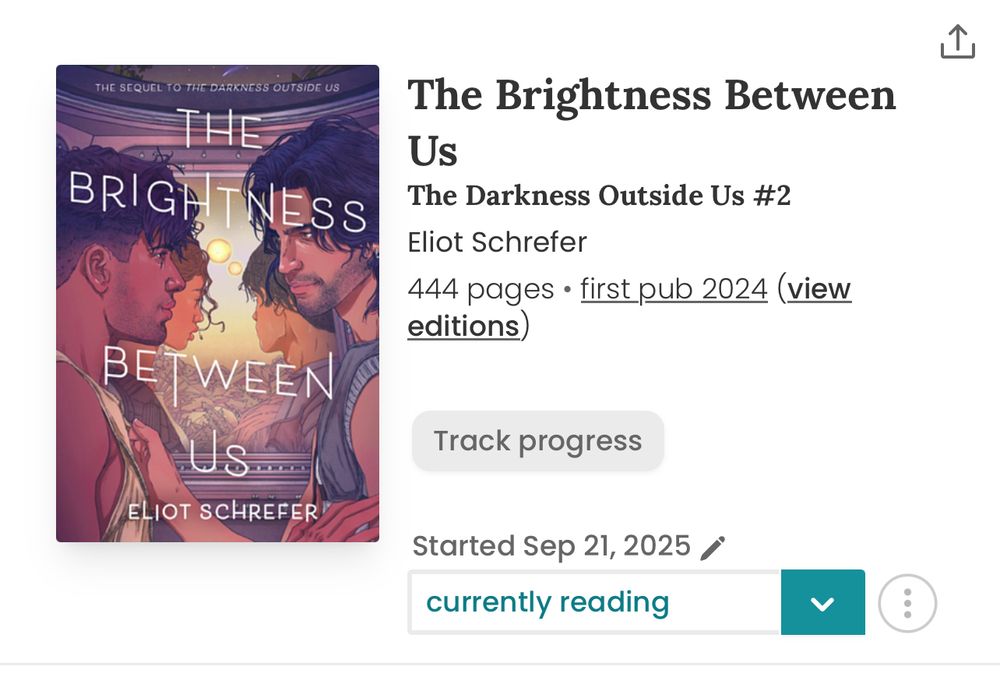Edit the start date with the pencil icon
The width and height of the screenshot is (1000, 674).
point(713,547)
